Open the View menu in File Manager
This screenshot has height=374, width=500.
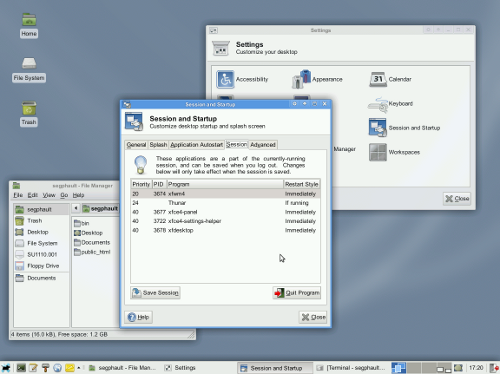(49, 195)
